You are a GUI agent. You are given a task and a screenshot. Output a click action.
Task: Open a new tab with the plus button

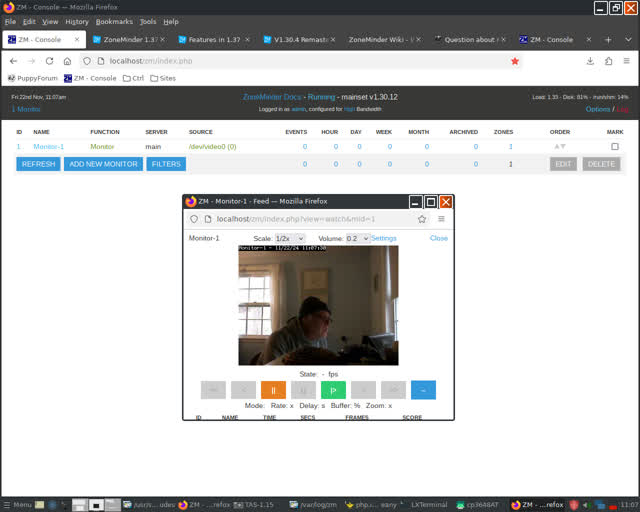pyautogui.click(x=608, y=40)
